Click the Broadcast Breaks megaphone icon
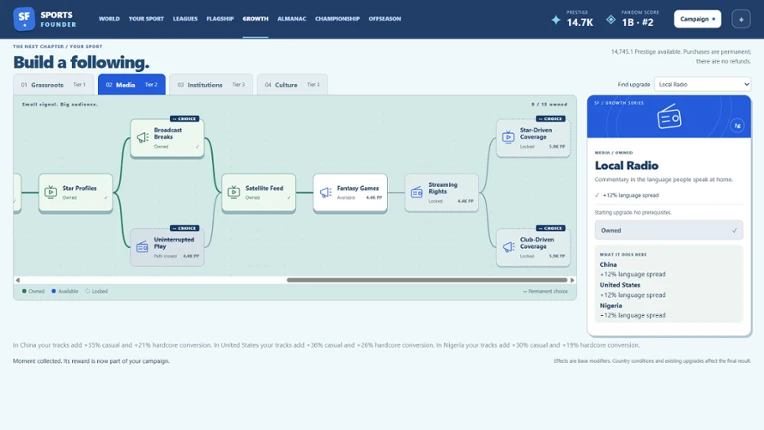The height and width of the screenshot is (430, 764). click(142, 137)
